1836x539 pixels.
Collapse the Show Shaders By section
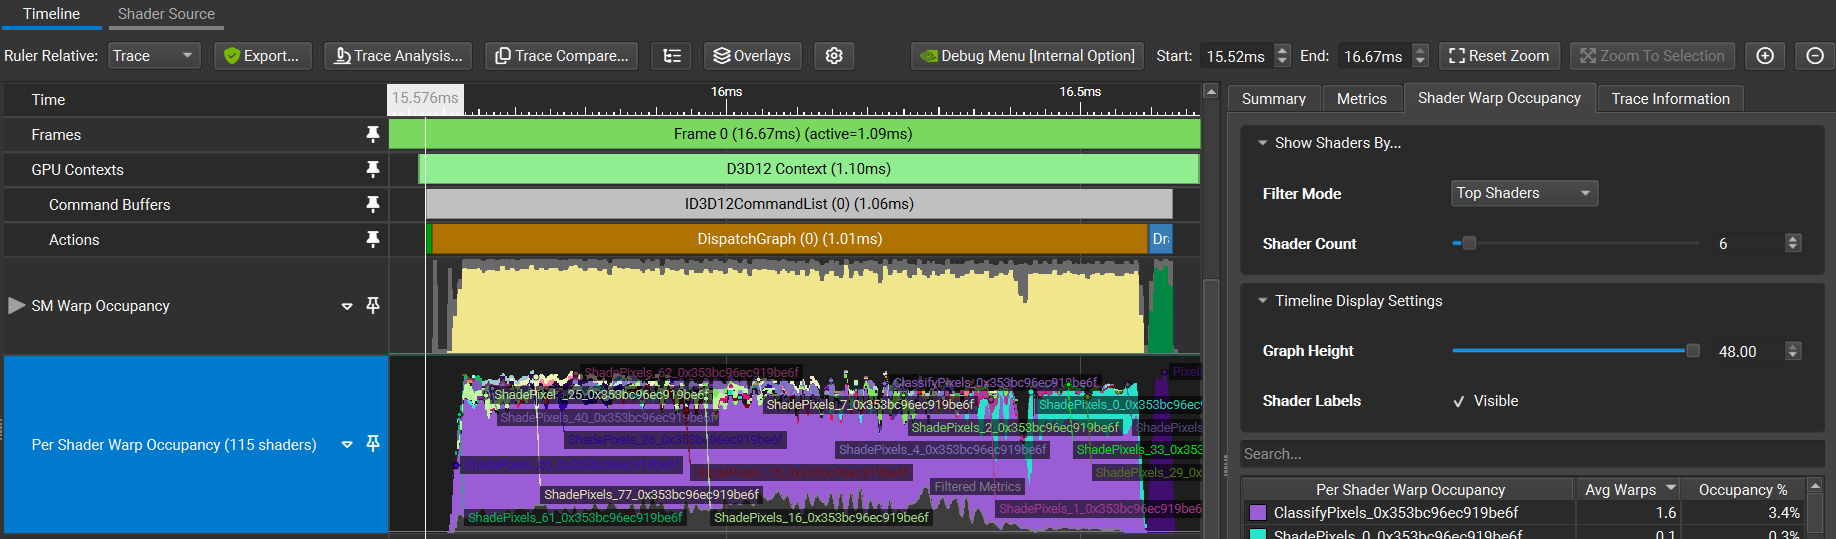pyautogui.click(x=1263, y=143)
